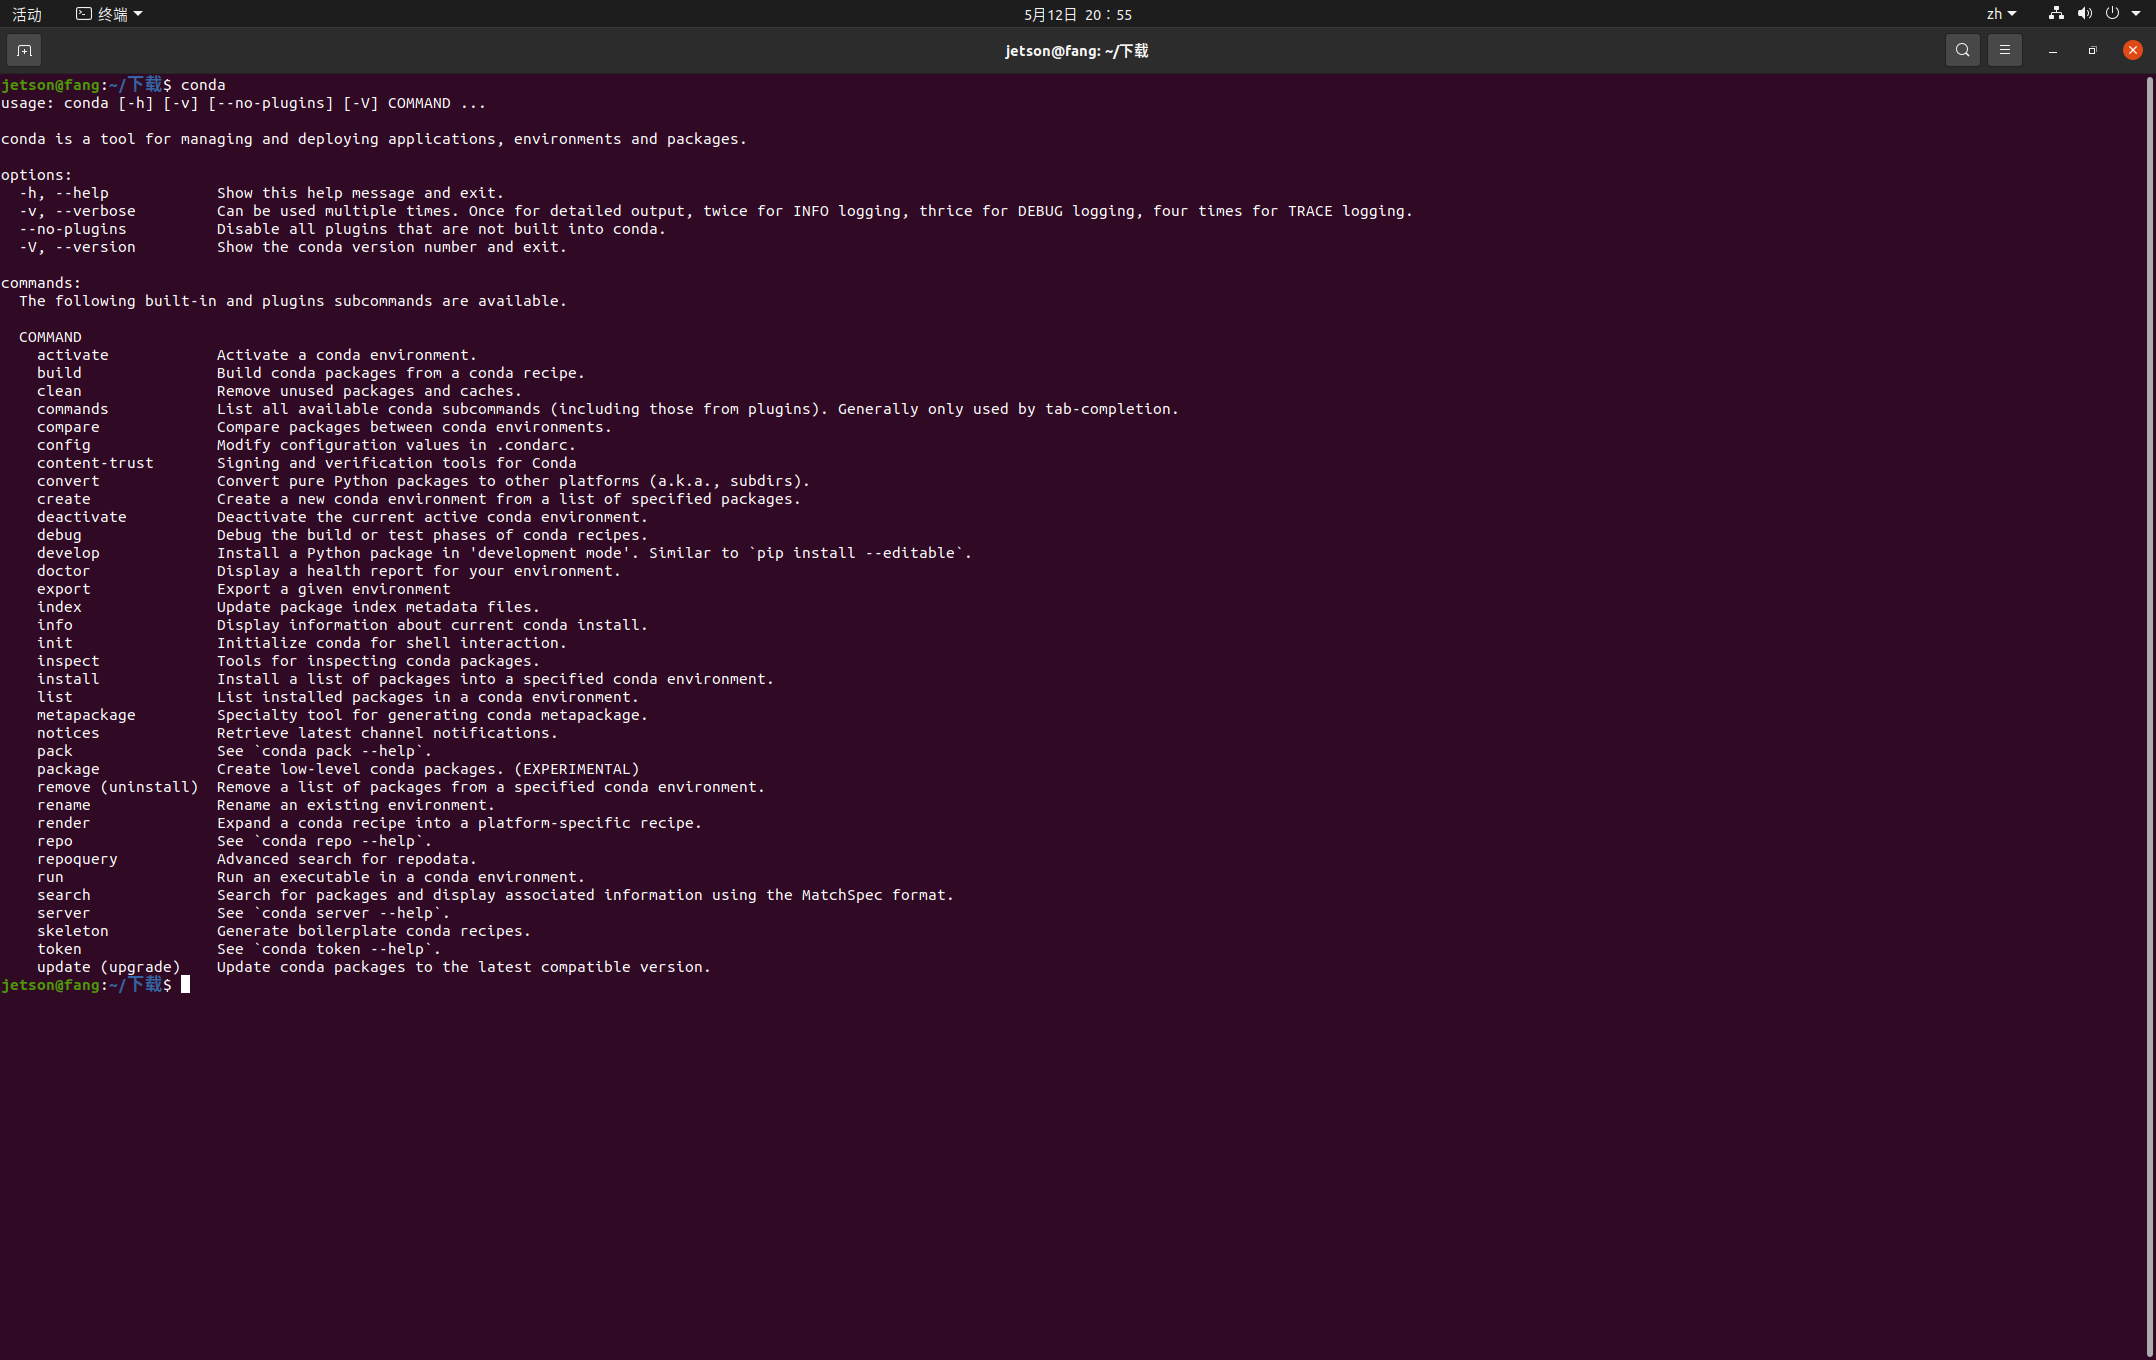Click the 'render' command name
2156x1360 pixels.
64,823
